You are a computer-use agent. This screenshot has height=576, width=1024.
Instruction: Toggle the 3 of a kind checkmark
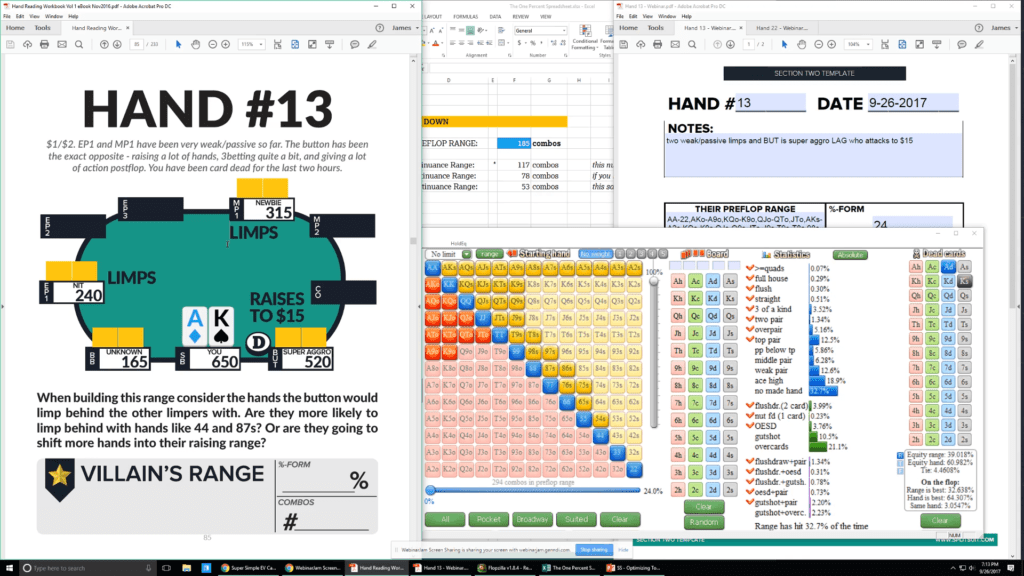(749, 309)
